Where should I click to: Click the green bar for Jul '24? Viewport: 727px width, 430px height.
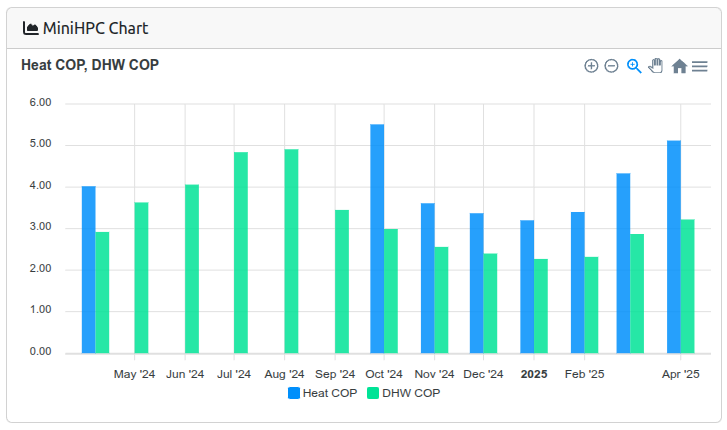pyautogui.click(x=241, y=252)
